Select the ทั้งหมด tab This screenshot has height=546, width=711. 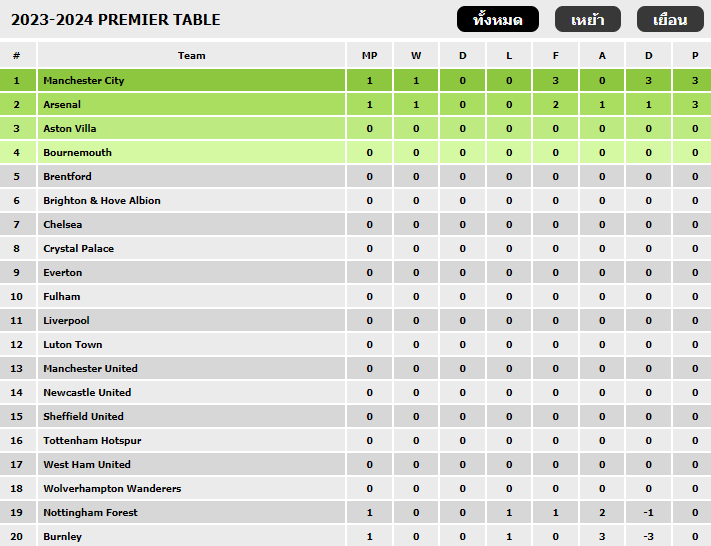tap(497, 20)
